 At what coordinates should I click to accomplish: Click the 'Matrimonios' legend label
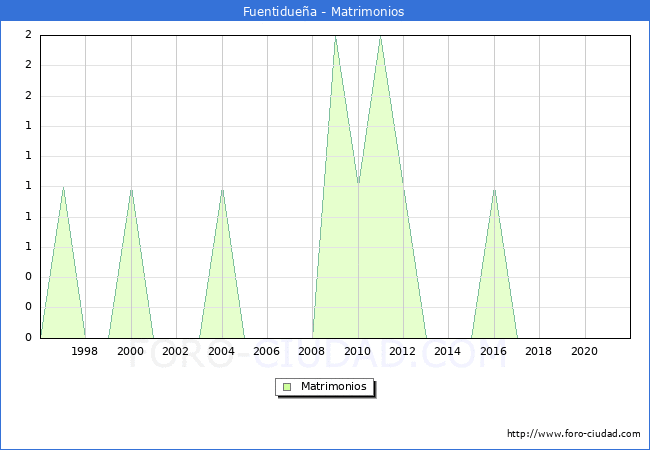pyautogui.click(x=334, y=386)
